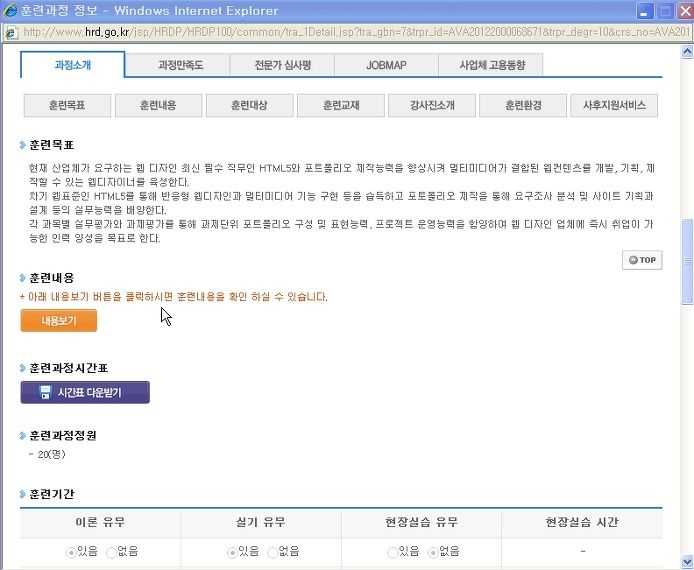The width and height of the screenshot is (694, 570).
Task: Click the page icon in address bar
Action: [11, 32]
